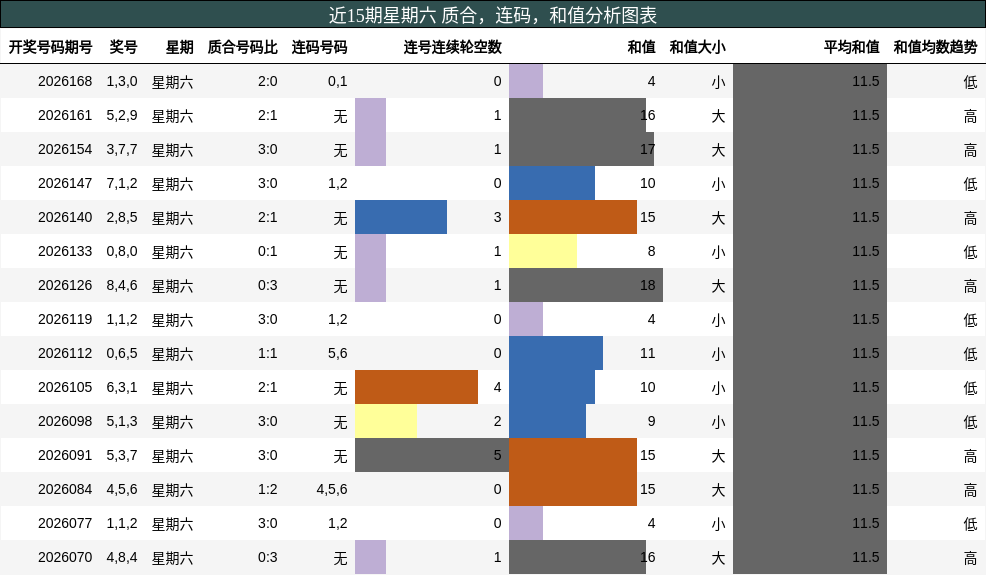The image size is (986, 575).
Task: Click the 连码 value 0,1 in row 2026168
Action: pyautogui.click(x=338, y=81)
